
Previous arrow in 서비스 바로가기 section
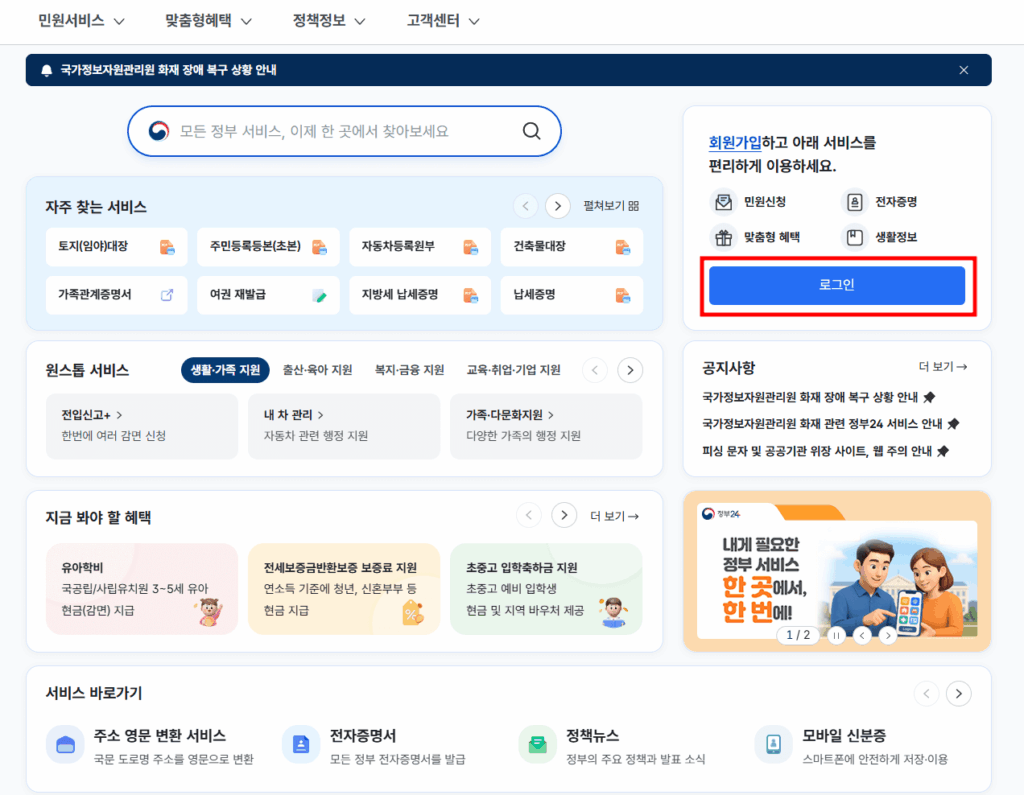(x=927, y=694)
